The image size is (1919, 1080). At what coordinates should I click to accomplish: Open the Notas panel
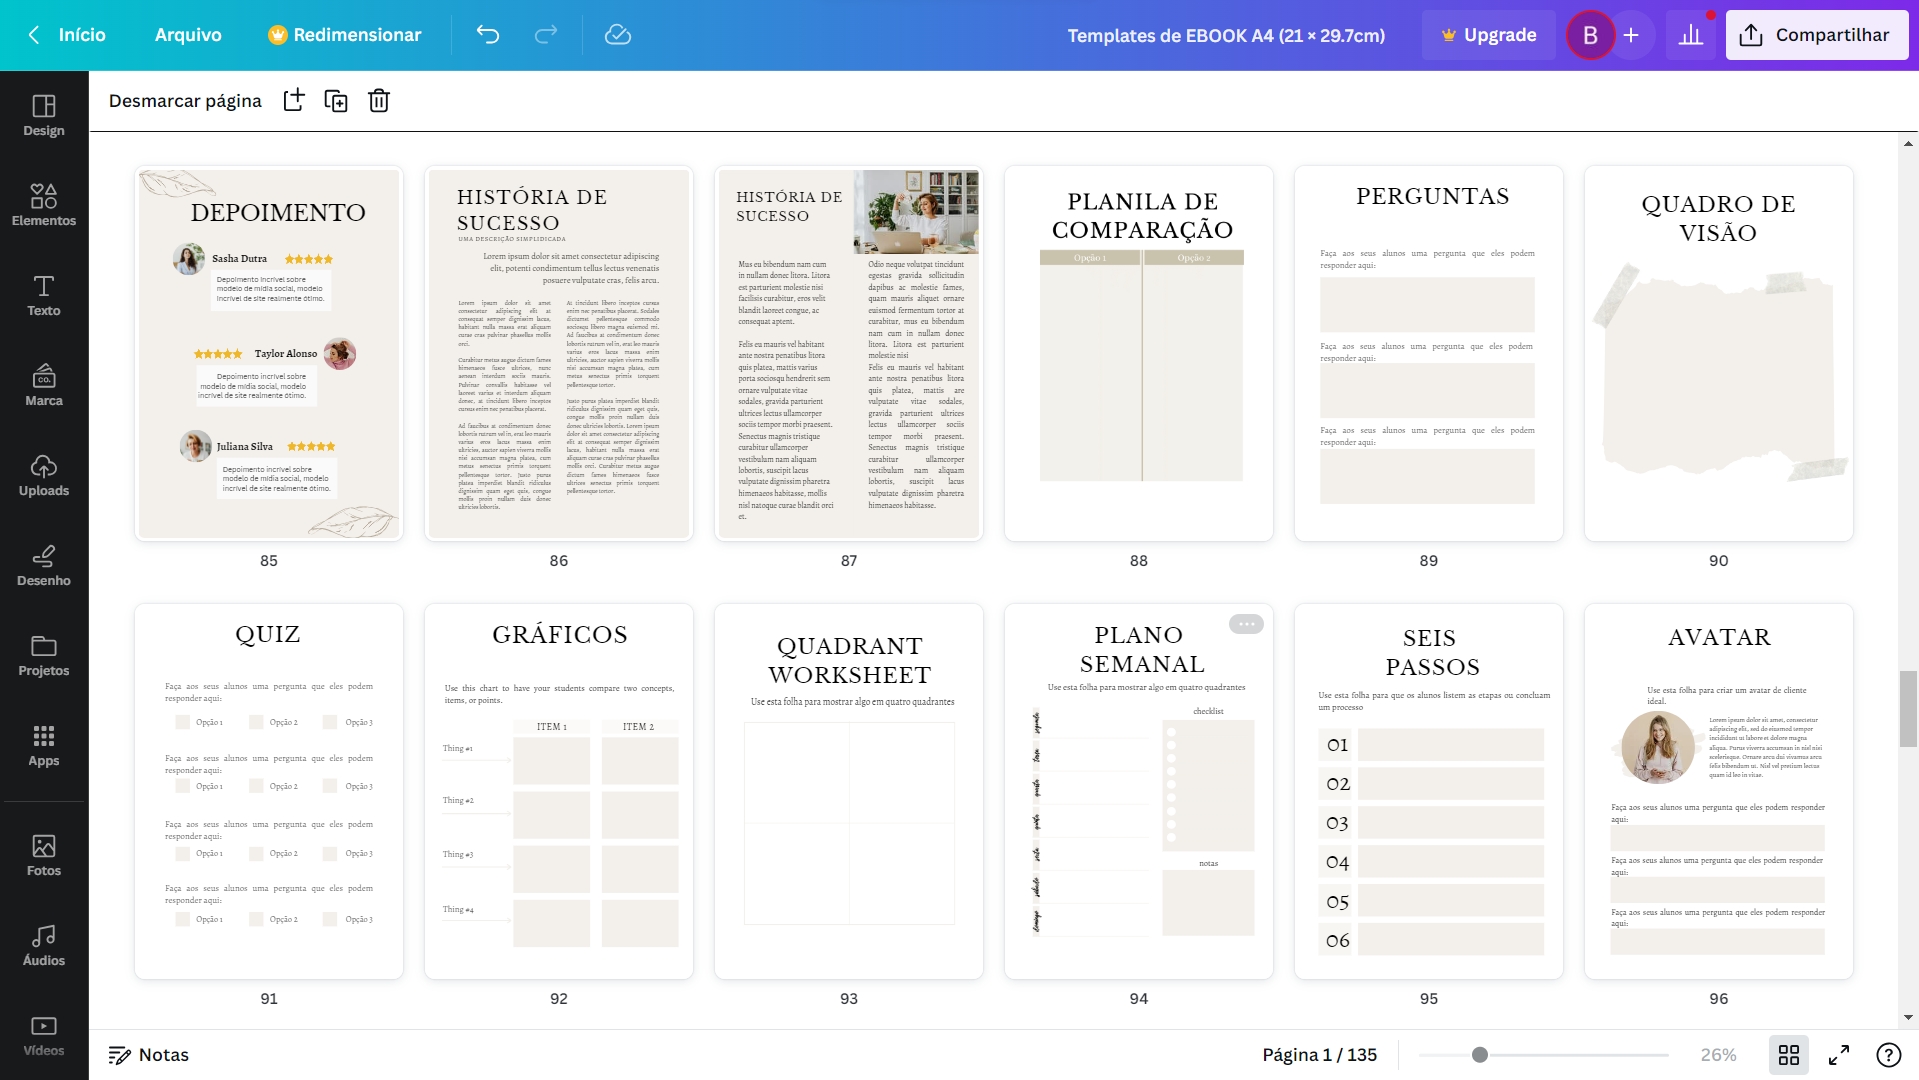149,1055
